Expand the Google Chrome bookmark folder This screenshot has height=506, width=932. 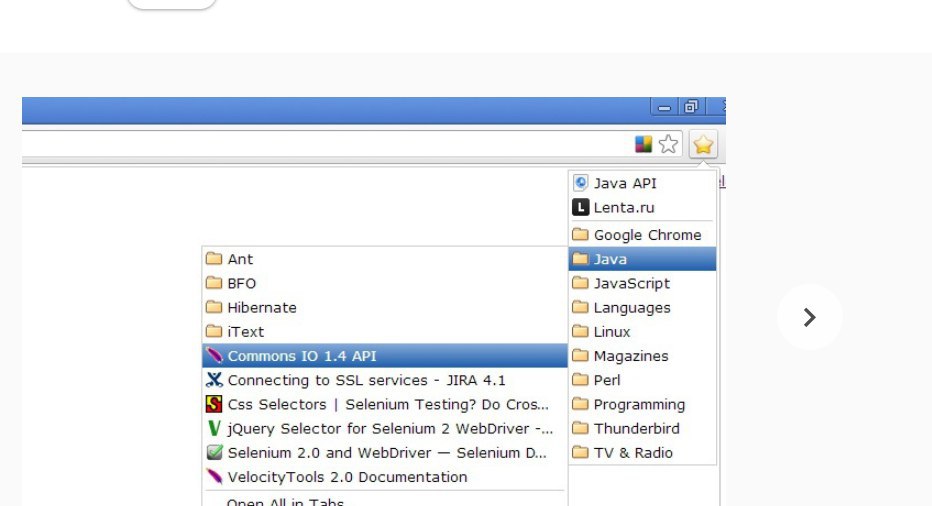(x=643, y=235)
